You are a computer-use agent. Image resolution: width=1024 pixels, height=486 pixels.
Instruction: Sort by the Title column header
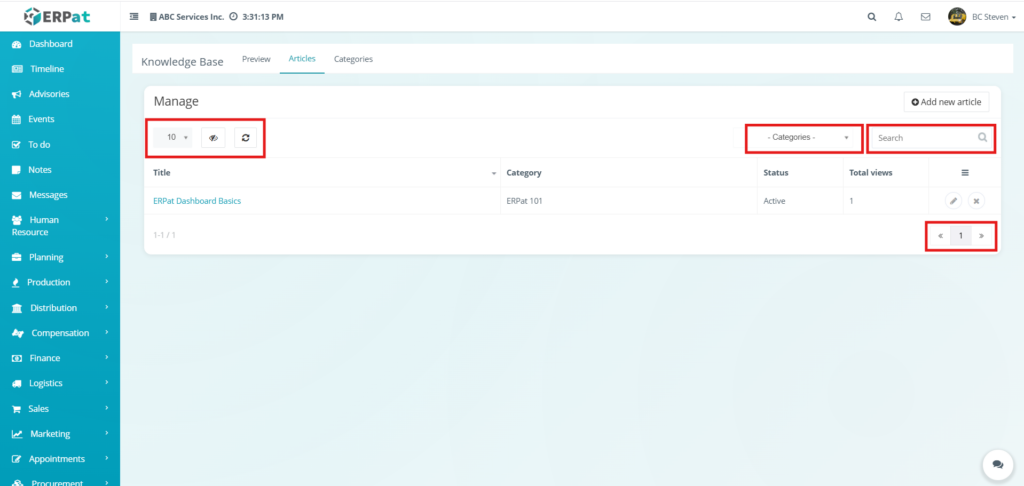pyautogui.click(x=323, y=172)
